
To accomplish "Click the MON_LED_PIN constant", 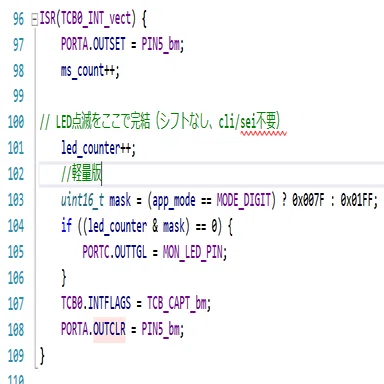I will click(x=193, y=252).
